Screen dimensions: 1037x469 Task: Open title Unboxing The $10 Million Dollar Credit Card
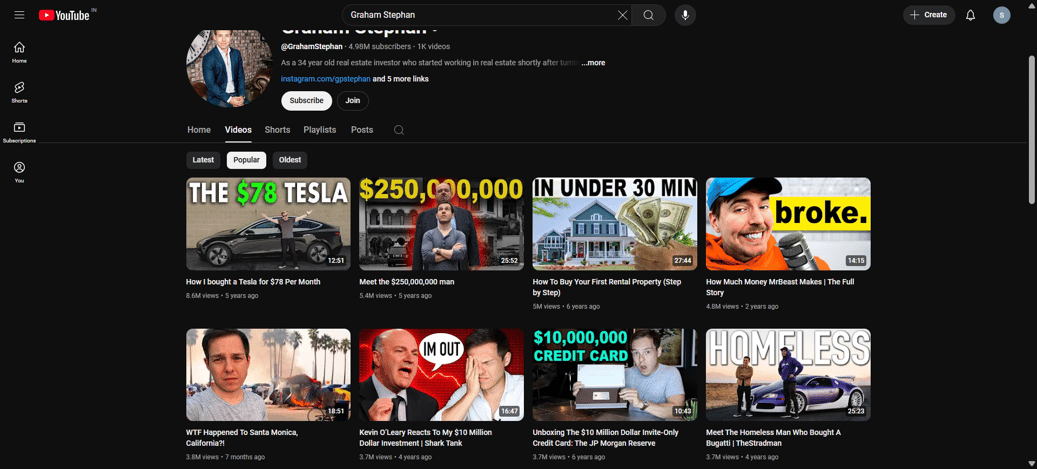tap(605, 437)
